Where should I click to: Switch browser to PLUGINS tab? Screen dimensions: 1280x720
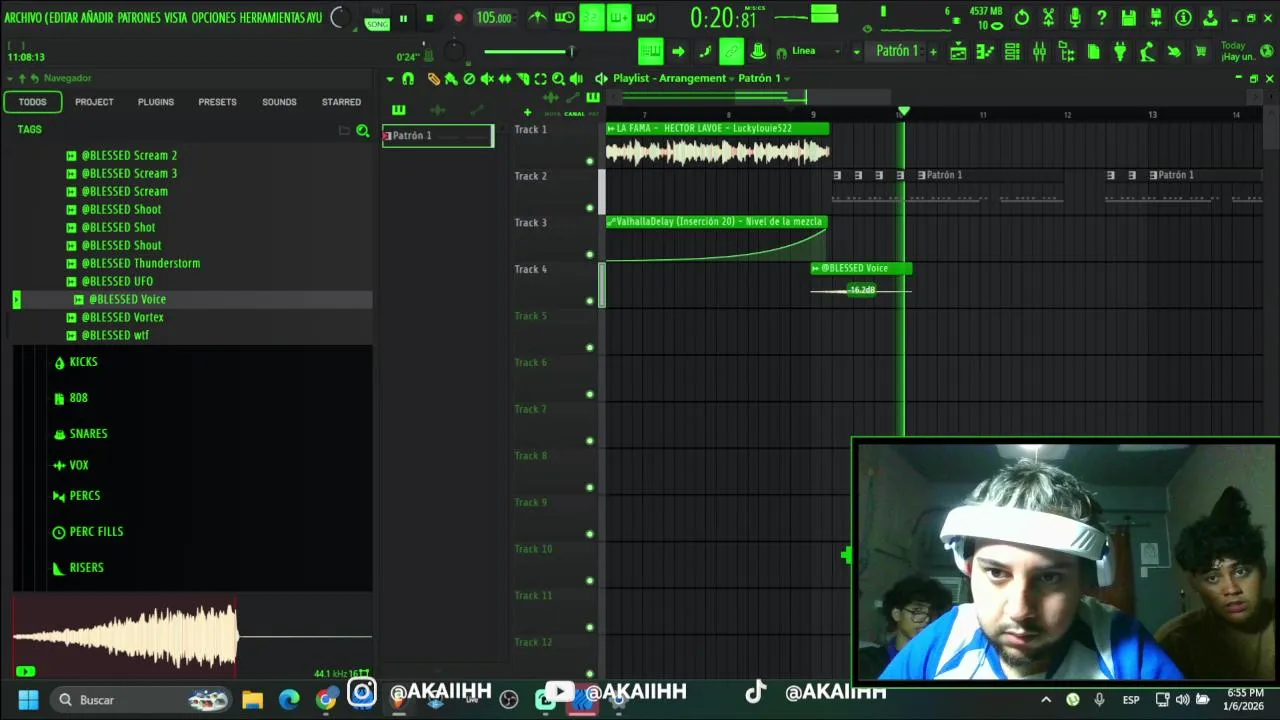(156, 102)
